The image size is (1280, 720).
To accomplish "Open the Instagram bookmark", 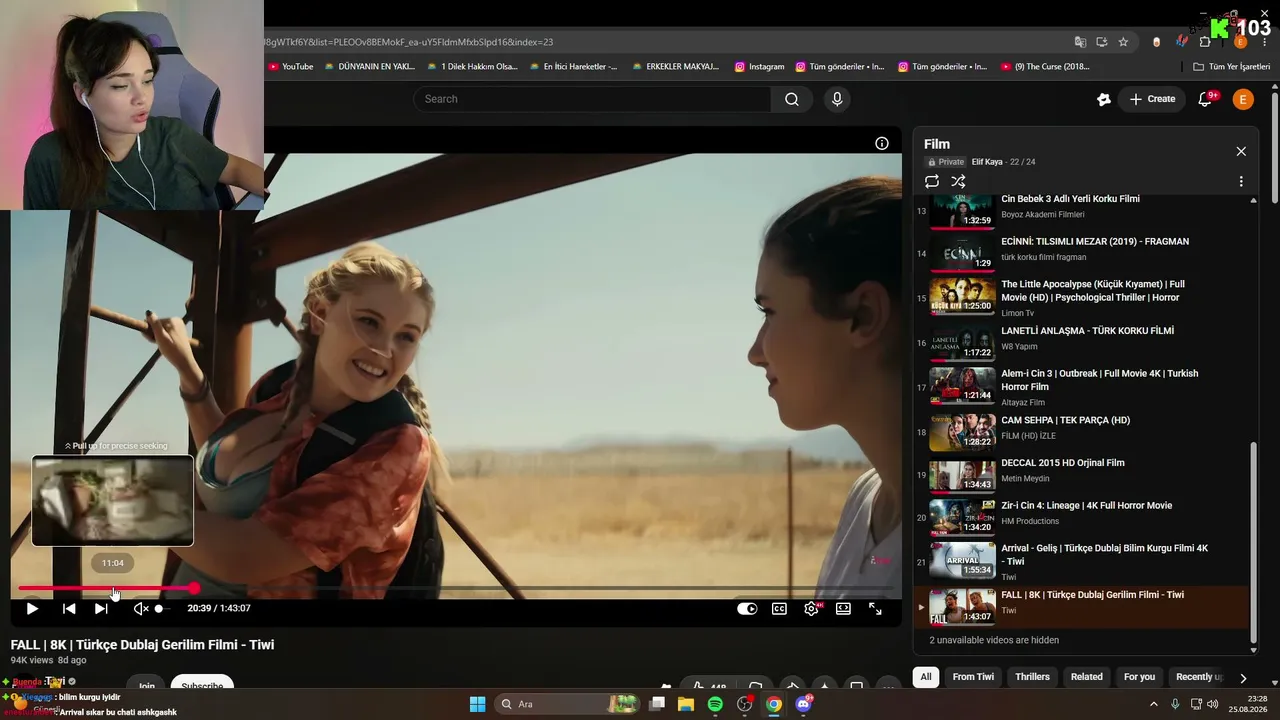I will (760, 67).
